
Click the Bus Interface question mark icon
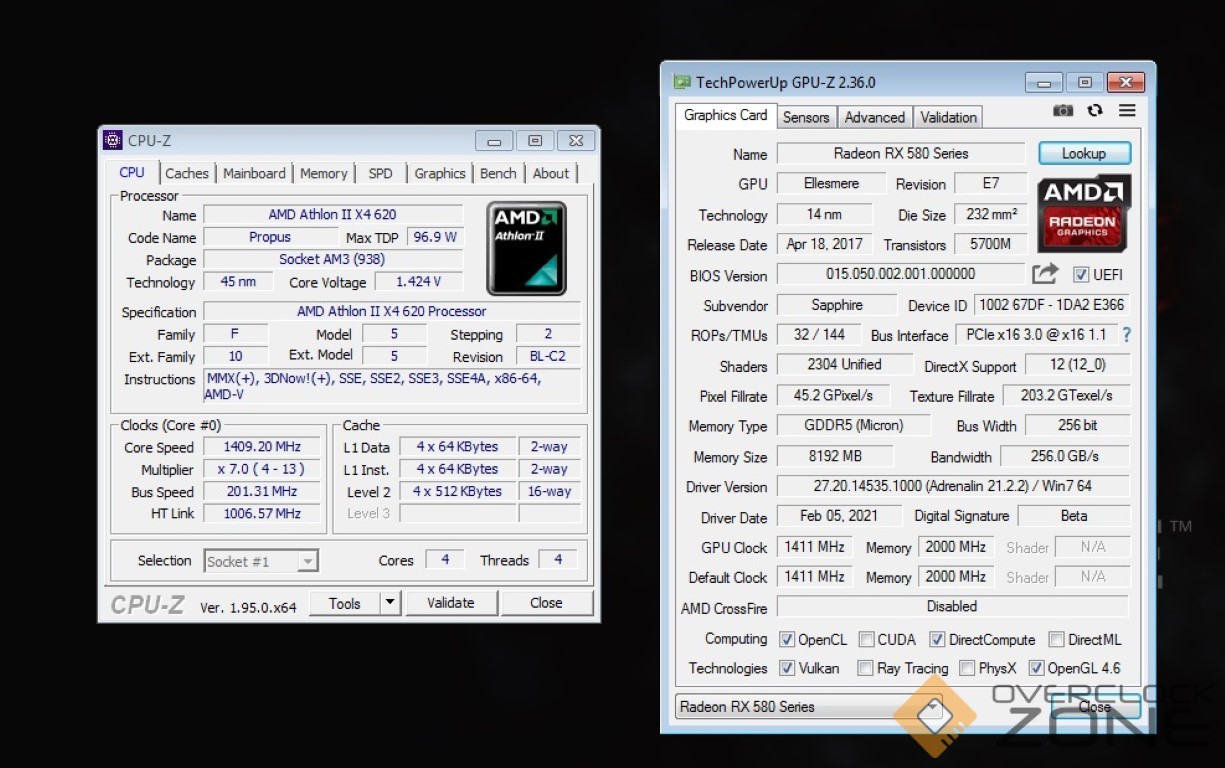coord(1127,335)
